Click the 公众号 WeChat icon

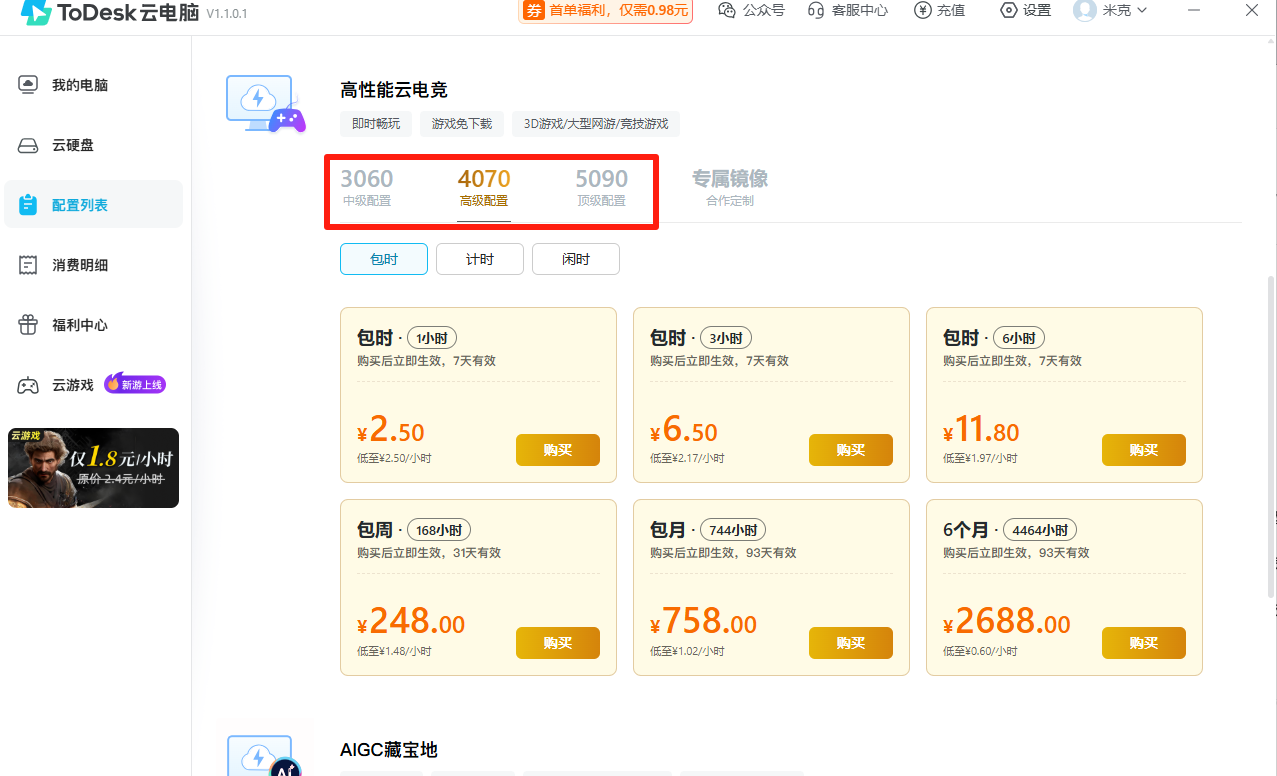coord(727,10)
